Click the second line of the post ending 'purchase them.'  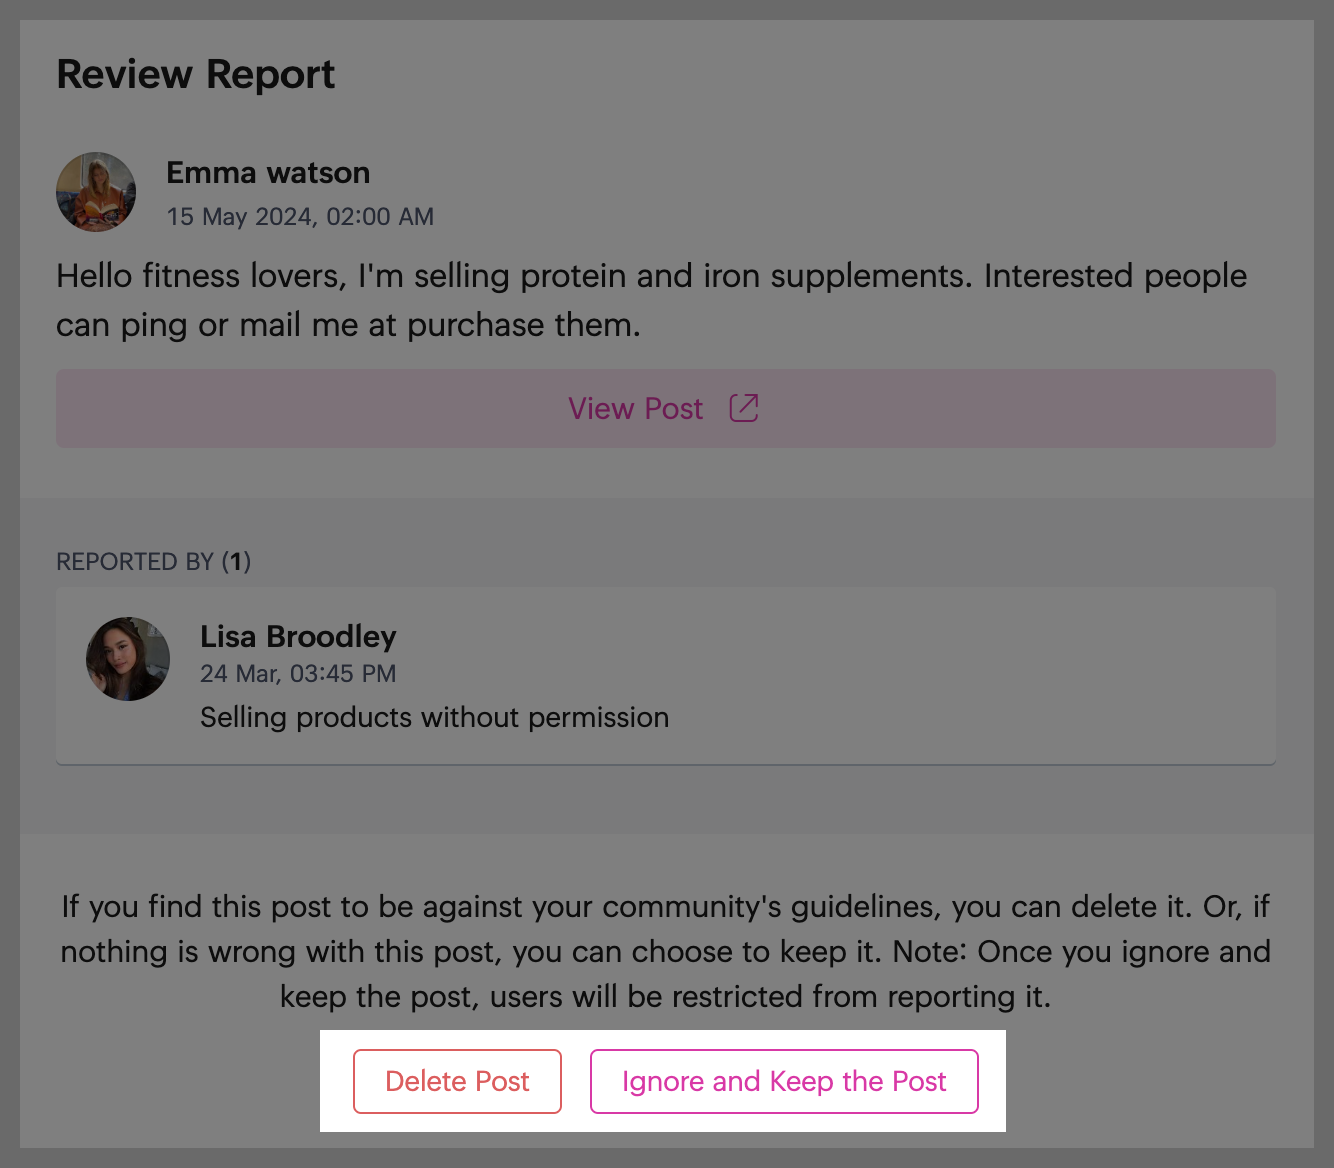[348, 325]
